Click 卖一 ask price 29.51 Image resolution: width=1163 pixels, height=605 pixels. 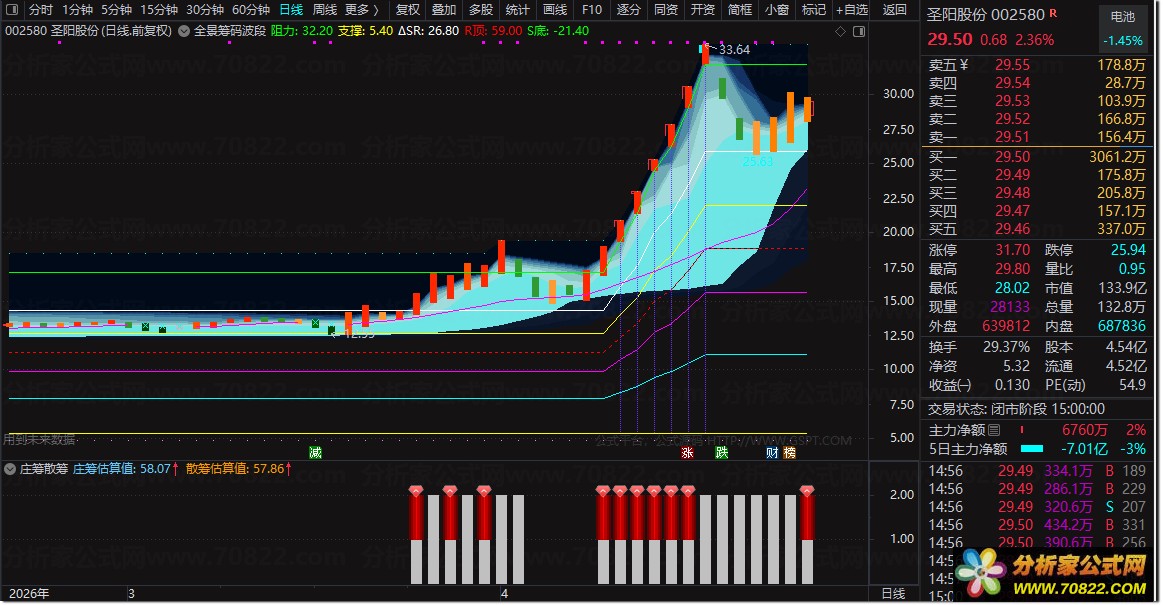click(1012, 136)
